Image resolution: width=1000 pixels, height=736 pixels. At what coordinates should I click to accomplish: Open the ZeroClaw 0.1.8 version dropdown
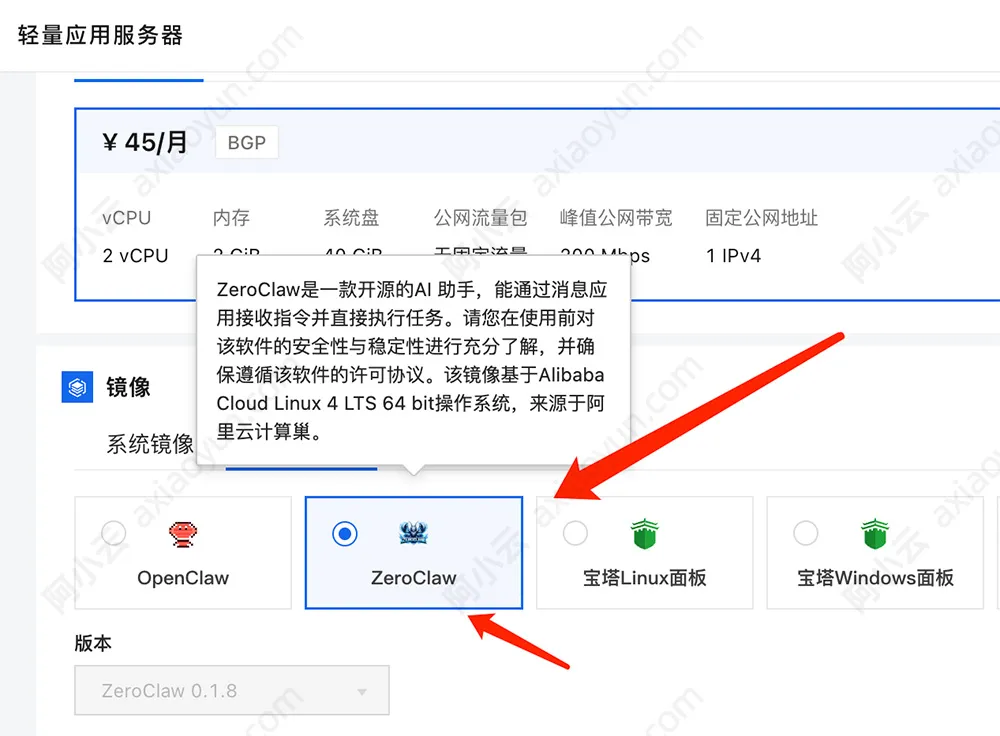tap(232, 690)
